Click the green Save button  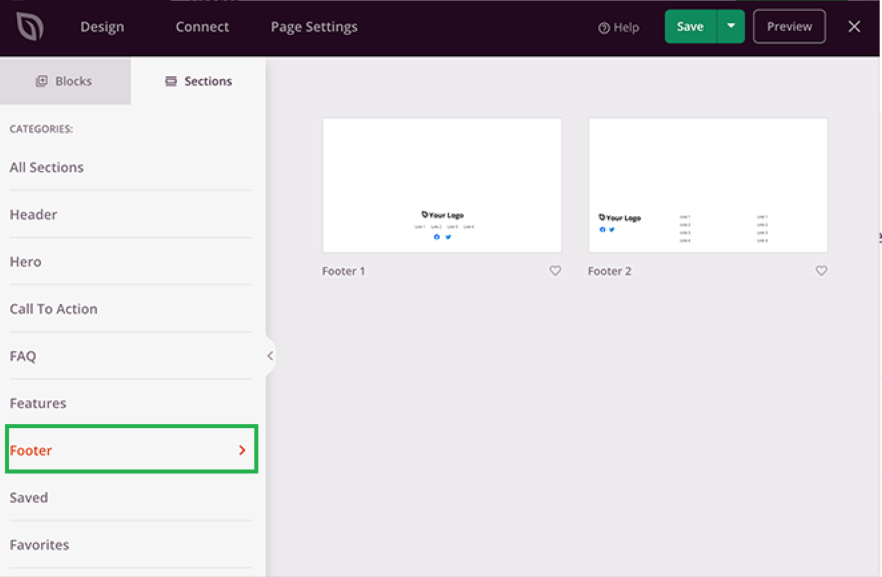[690, 27]
